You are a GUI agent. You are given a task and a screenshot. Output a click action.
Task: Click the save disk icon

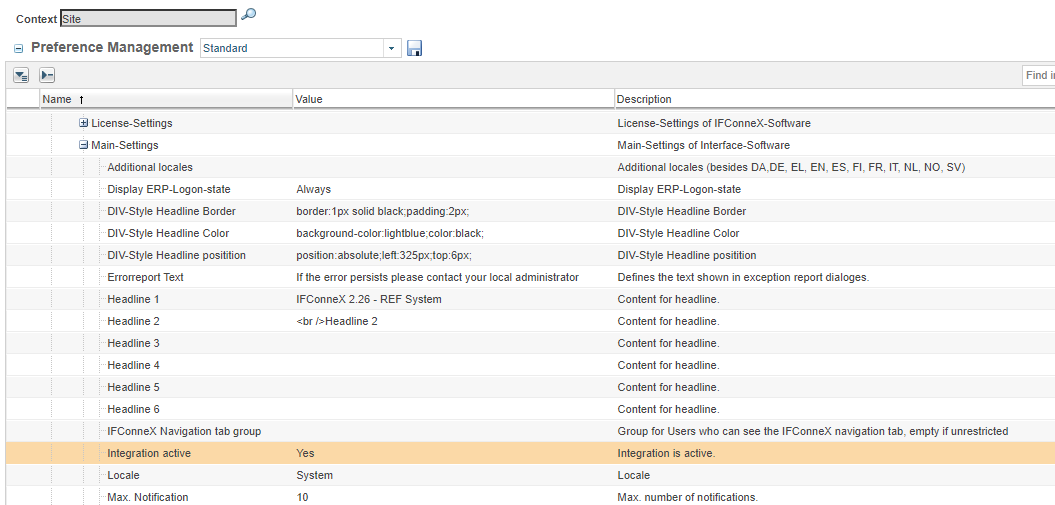[x=415, y=48]
